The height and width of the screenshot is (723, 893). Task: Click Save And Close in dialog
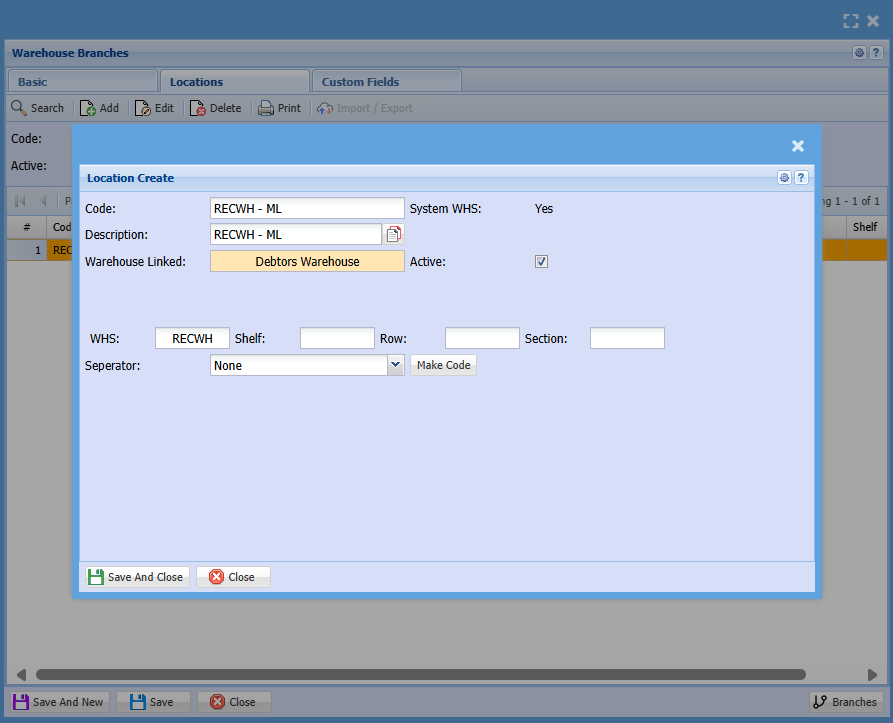click(x=135, y=577)
